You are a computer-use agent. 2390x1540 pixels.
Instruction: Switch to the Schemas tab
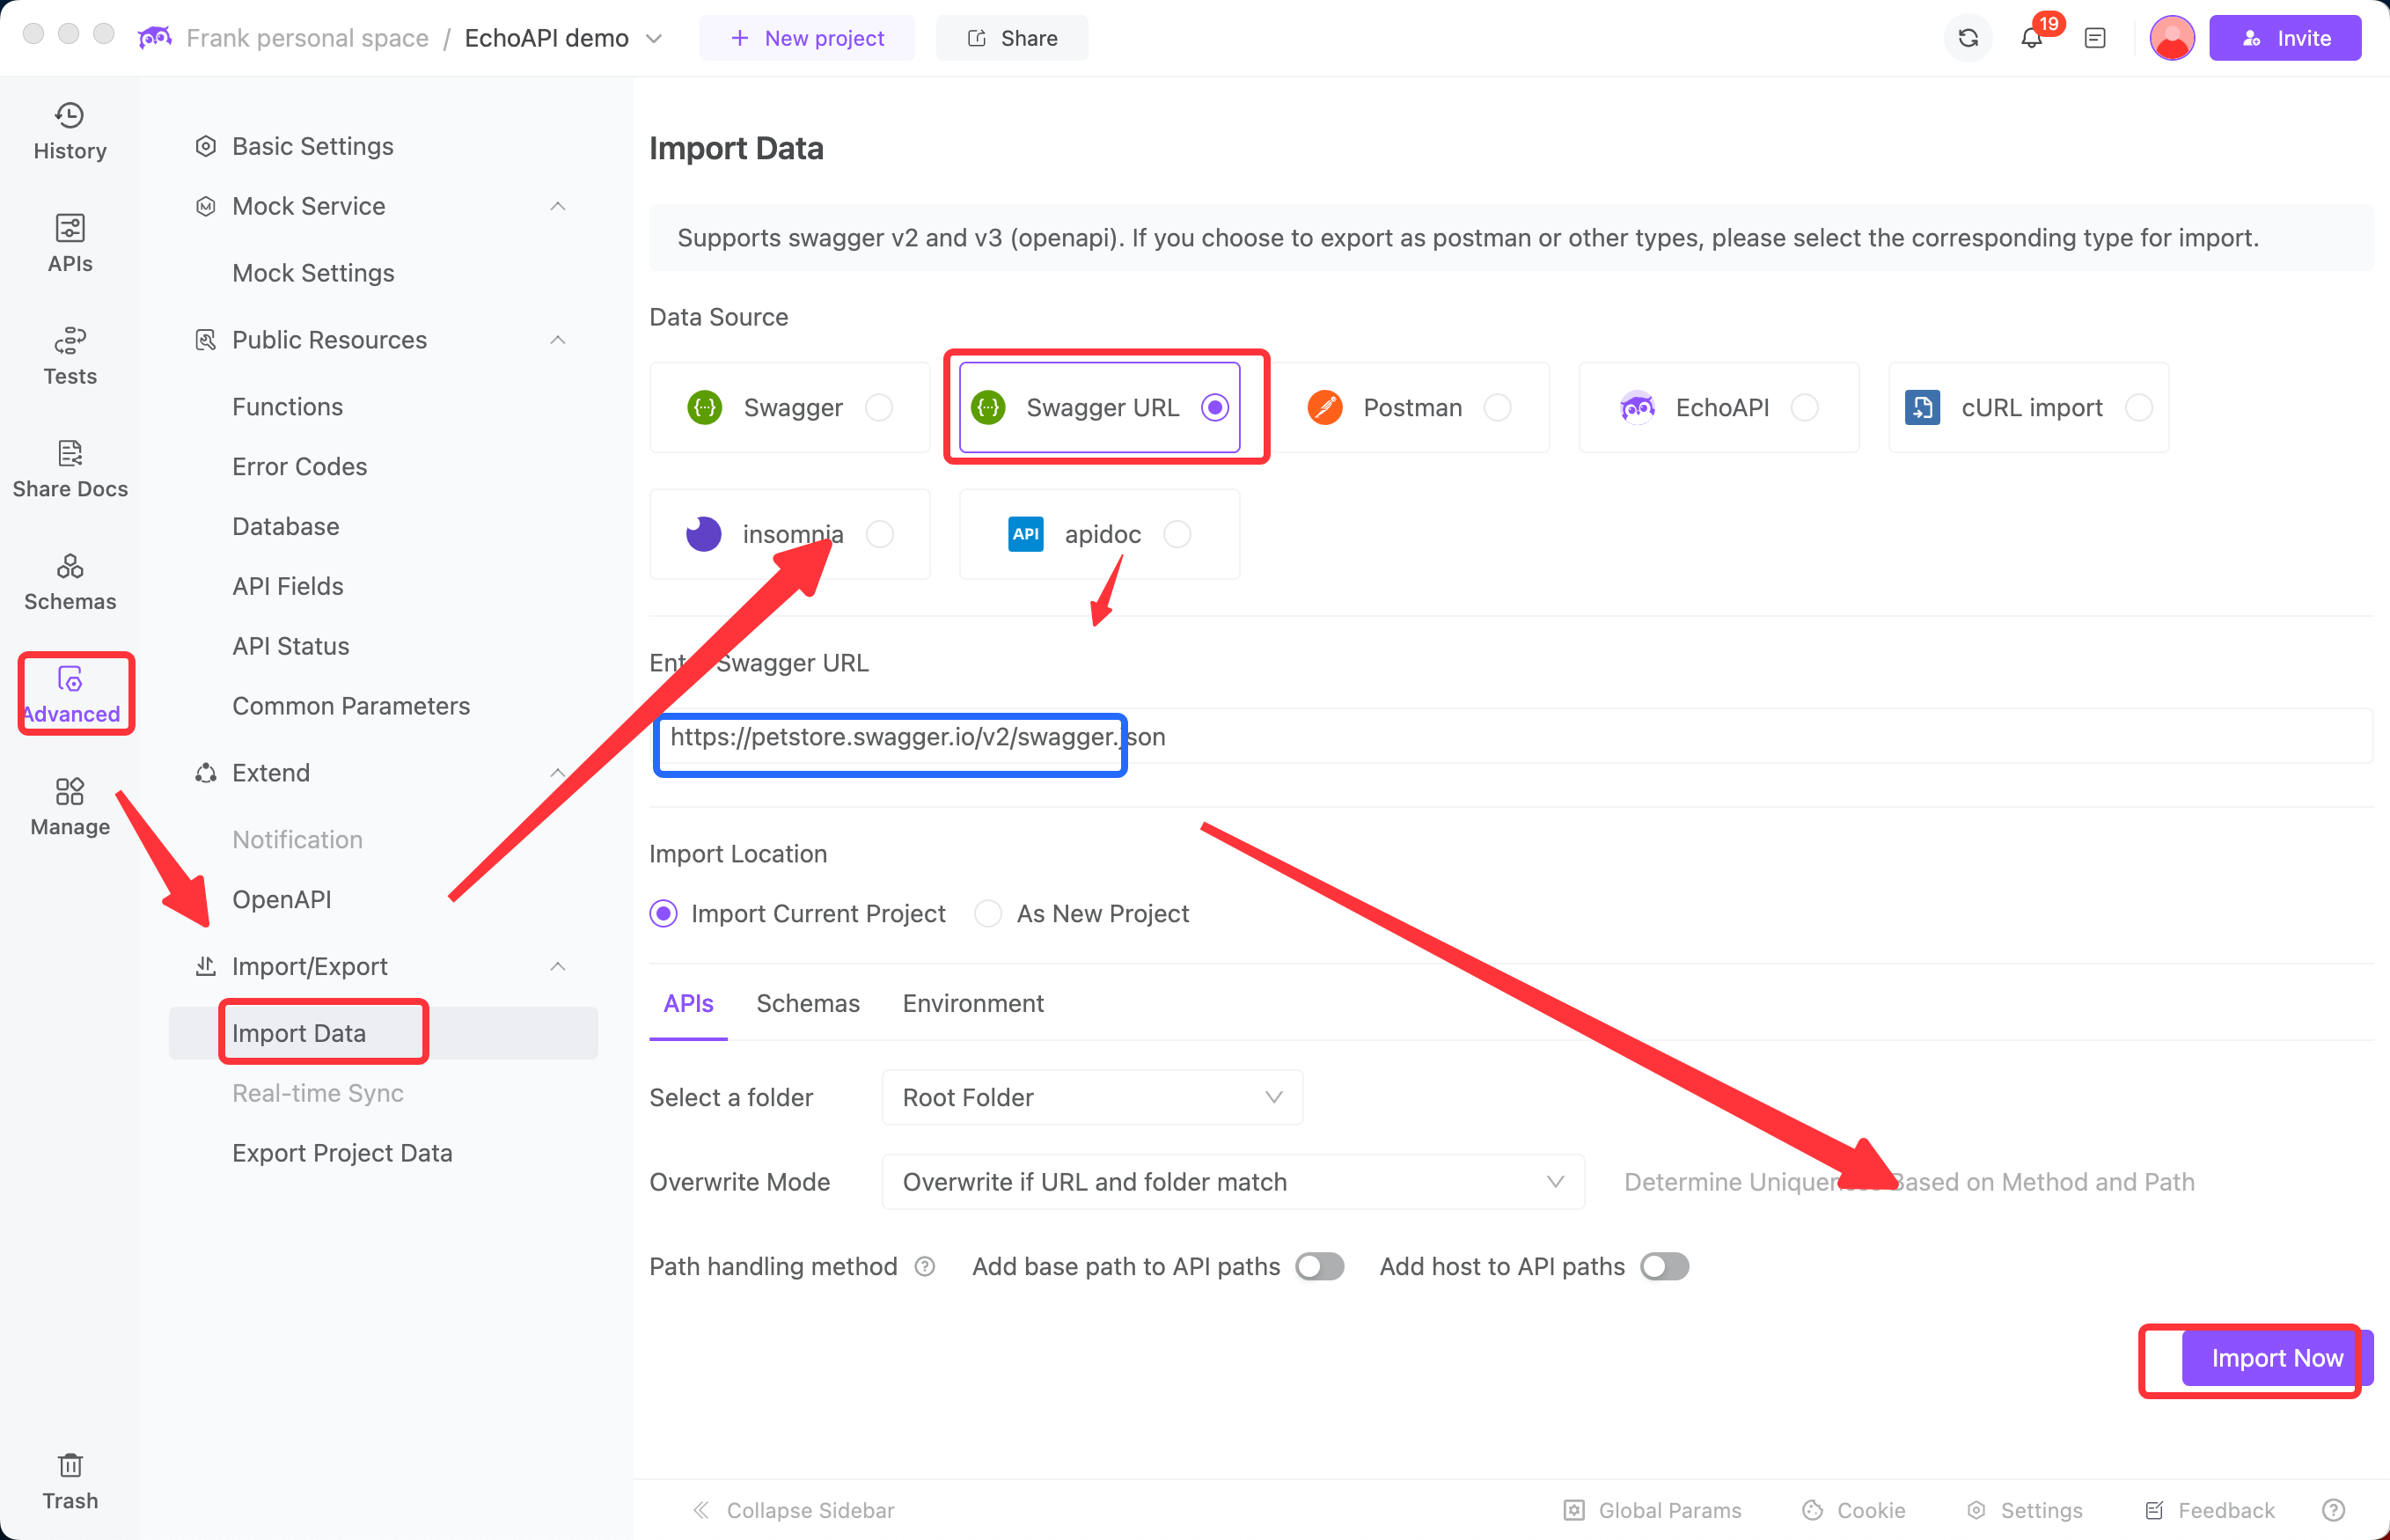807,1003
